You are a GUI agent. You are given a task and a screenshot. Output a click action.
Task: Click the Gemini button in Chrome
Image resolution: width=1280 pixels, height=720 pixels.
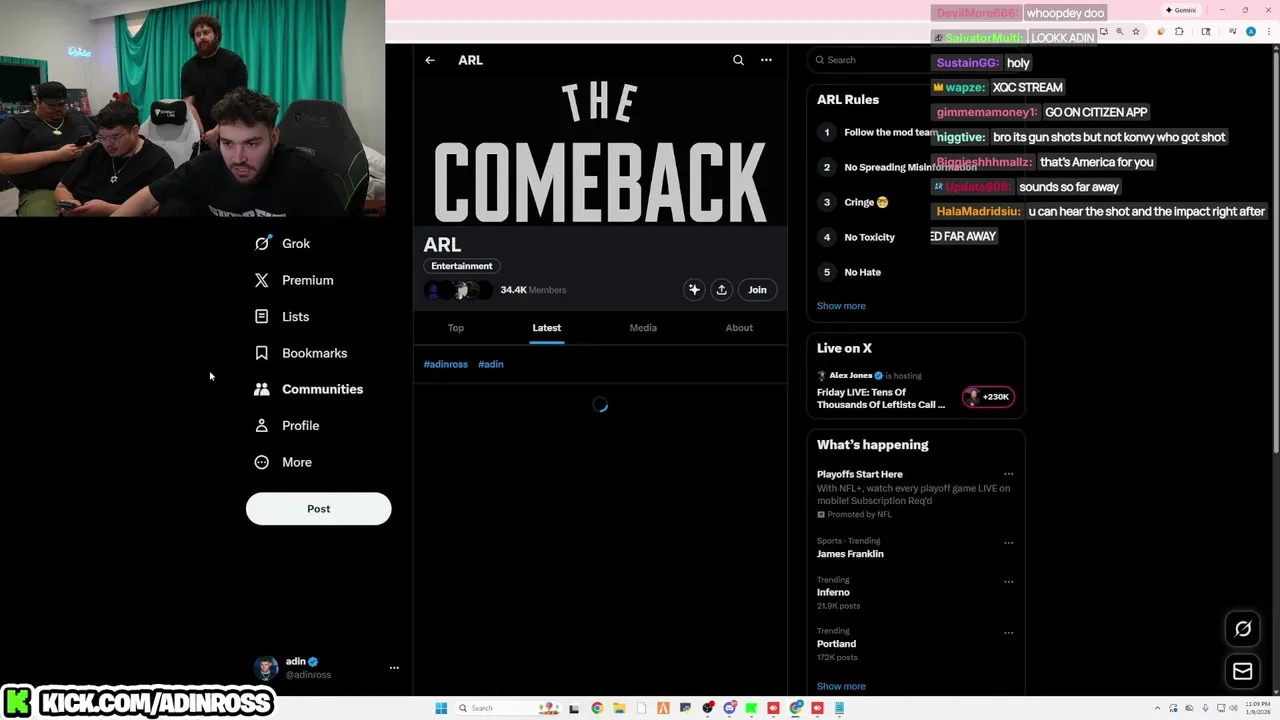[x=1181, y=10]
